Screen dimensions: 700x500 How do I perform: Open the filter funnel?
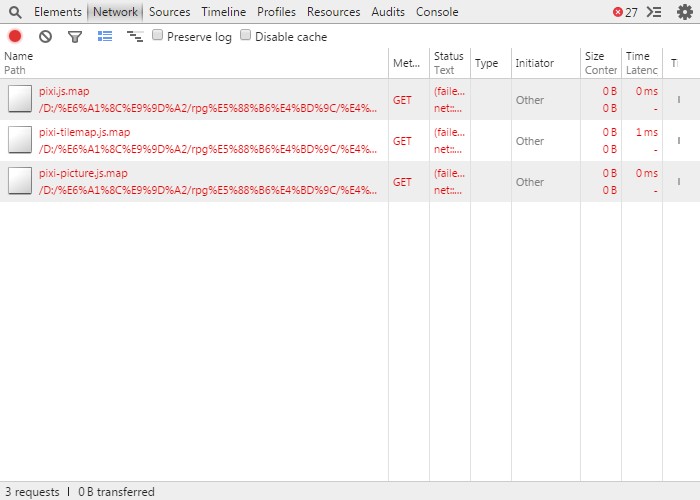[75, 36]
